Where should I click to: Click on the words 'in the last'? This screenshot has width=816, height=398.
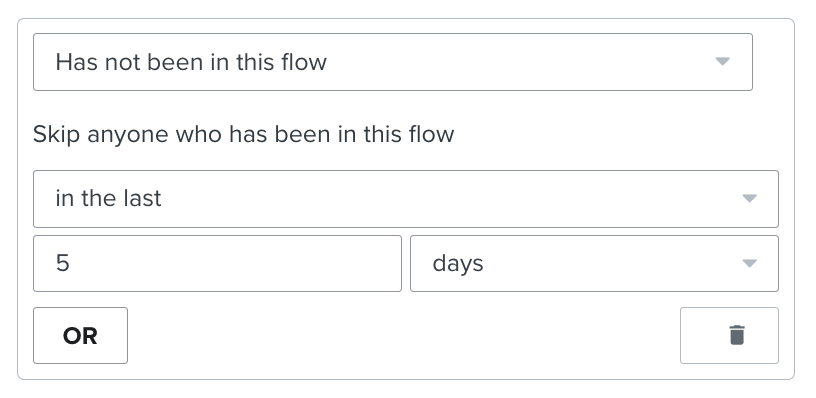pyautogui.click(x=108, y=198)
